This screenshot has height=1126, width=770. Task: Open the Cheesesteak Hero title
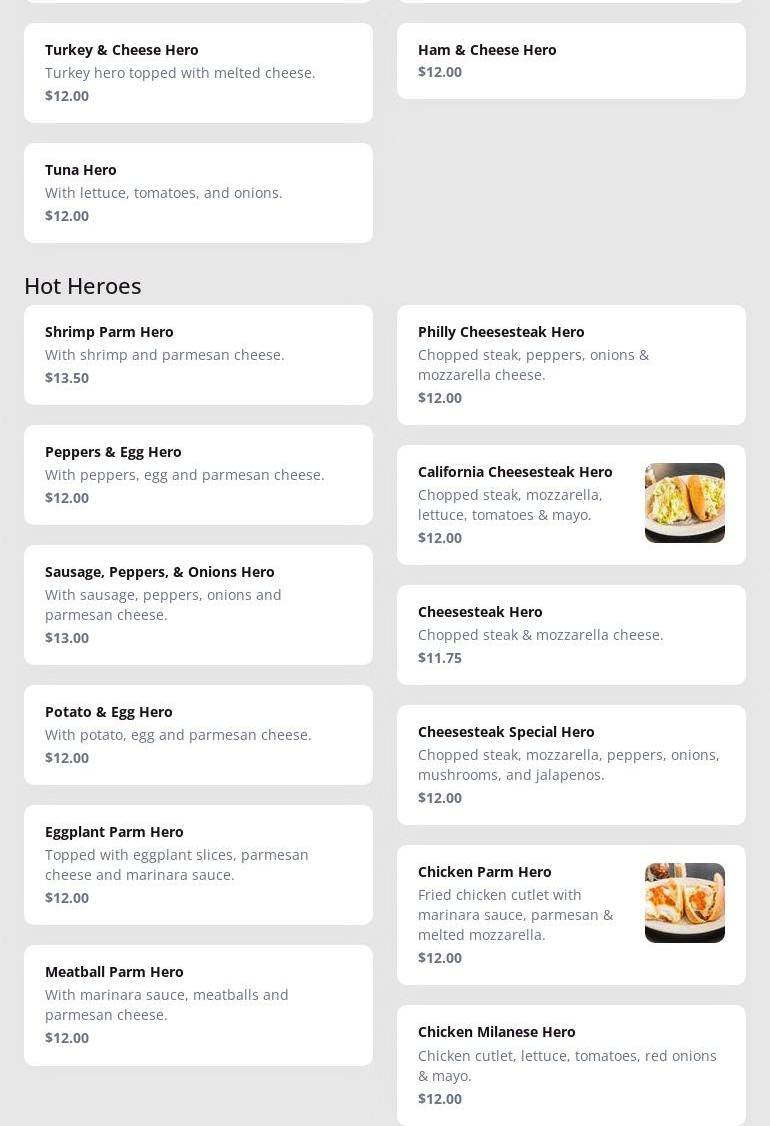[x=480, y=612]
